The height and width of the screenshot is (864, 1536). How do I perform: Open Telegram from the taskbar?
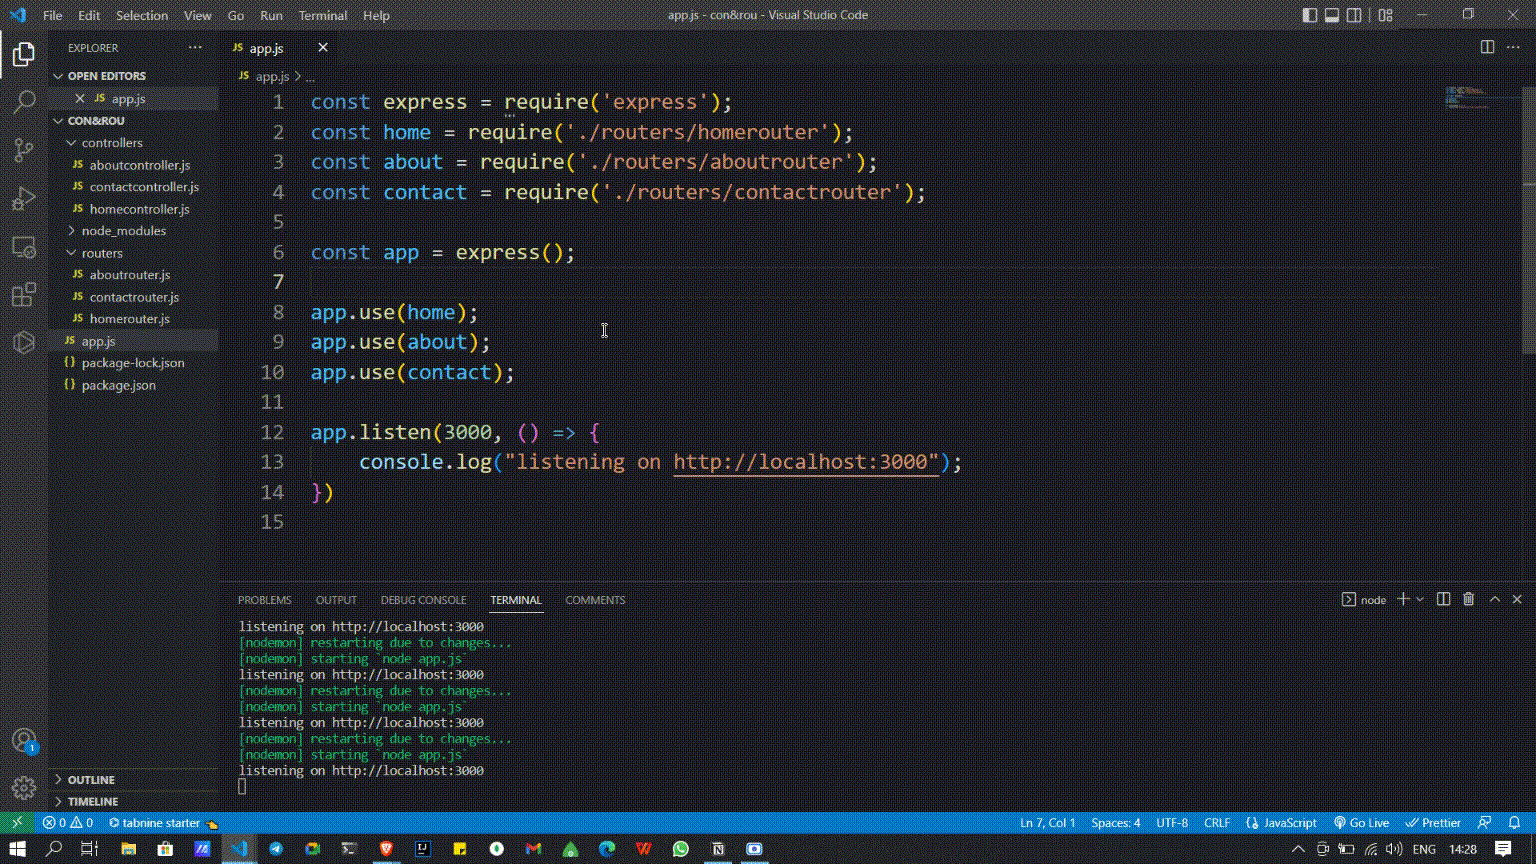click(275, 849)
